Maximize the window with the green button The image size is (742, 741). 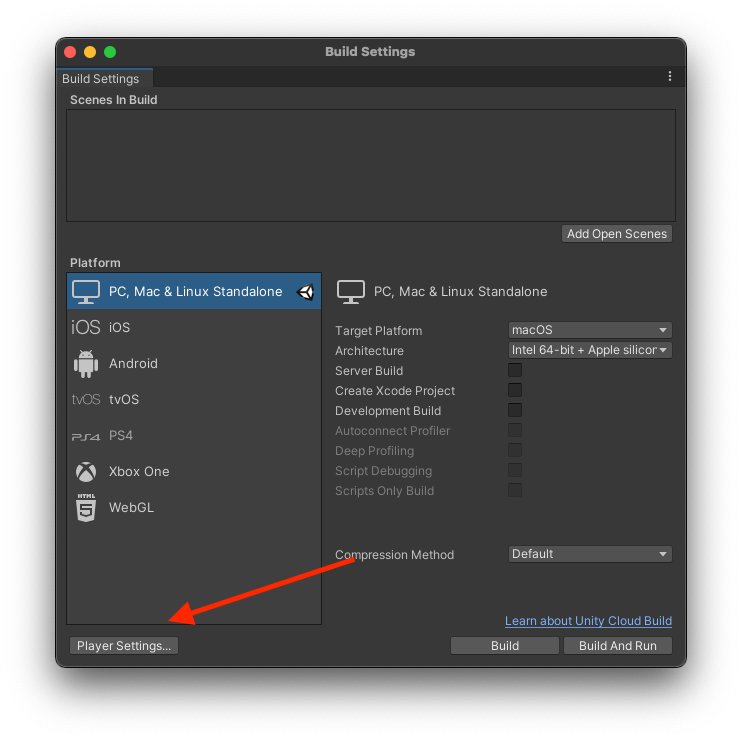click(110, 52)
